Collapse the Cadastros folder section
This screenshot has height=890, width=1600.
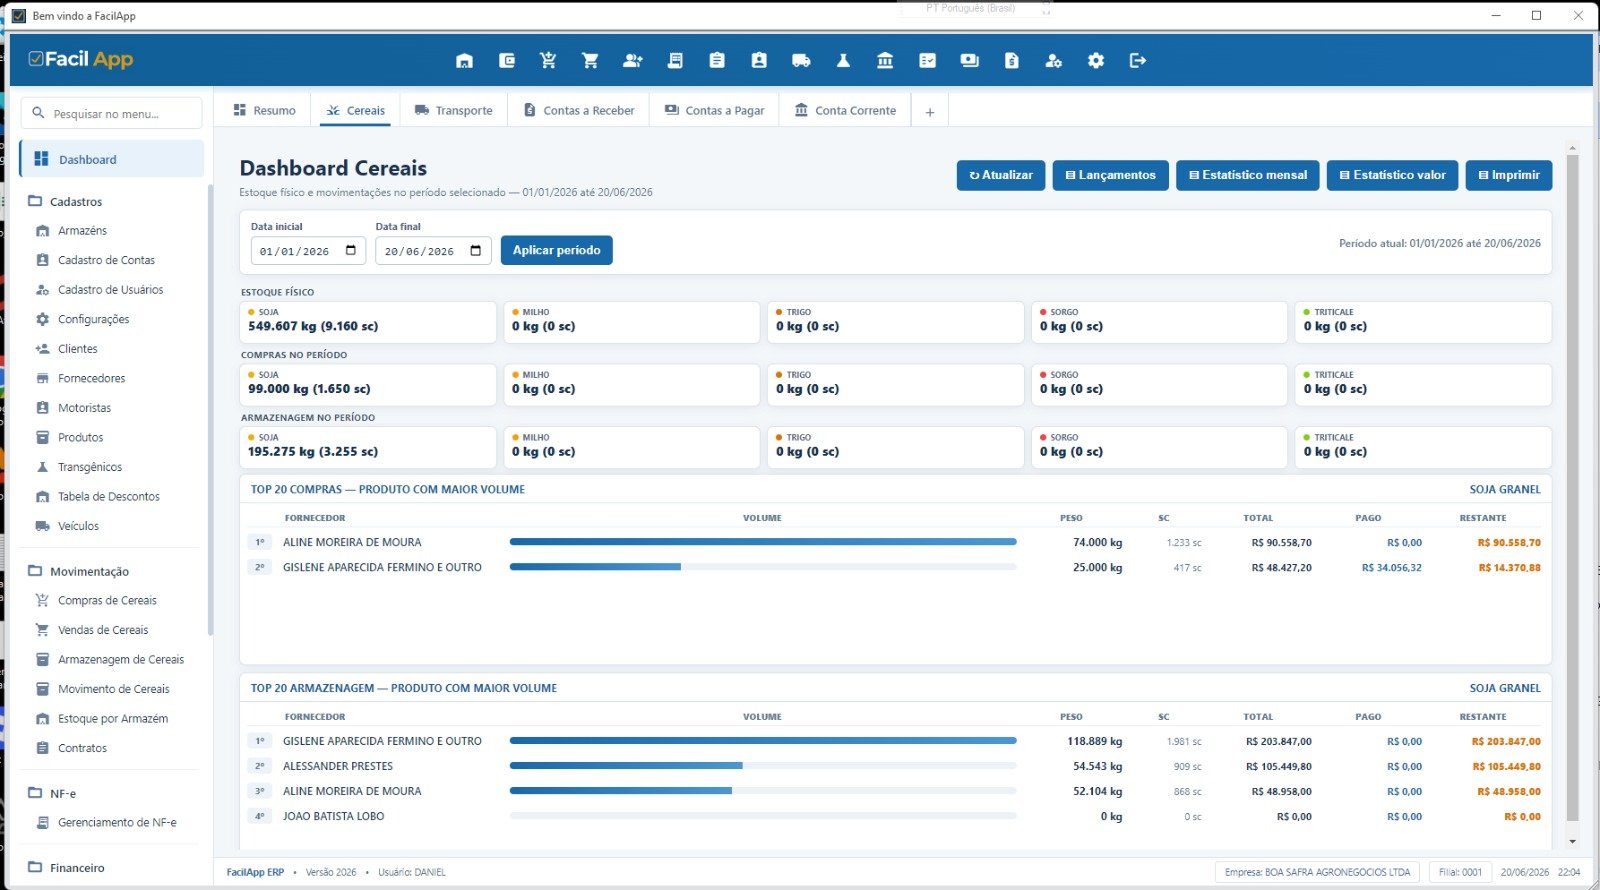coord(65,202)
